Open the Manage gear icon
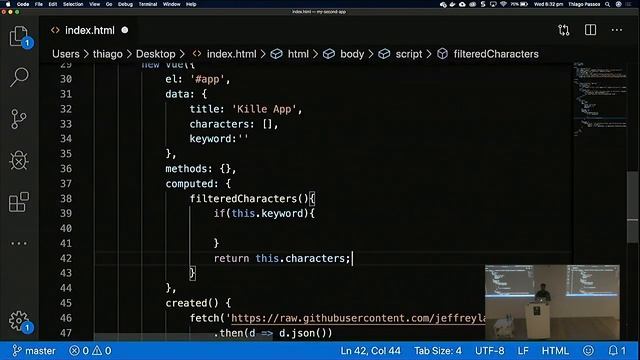Screen dimensions: 640x360 pos(19,321)
